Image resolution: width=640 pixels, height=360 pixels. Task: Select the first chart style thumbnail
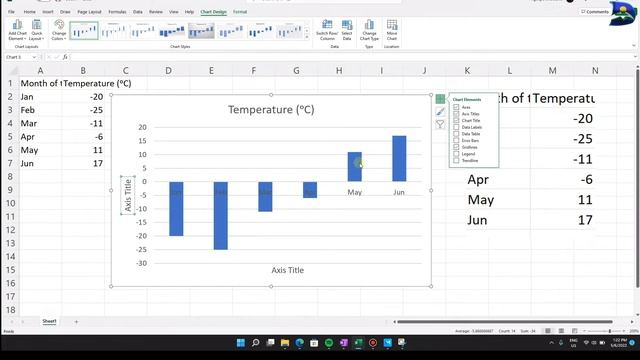click(x=84, y=31)
